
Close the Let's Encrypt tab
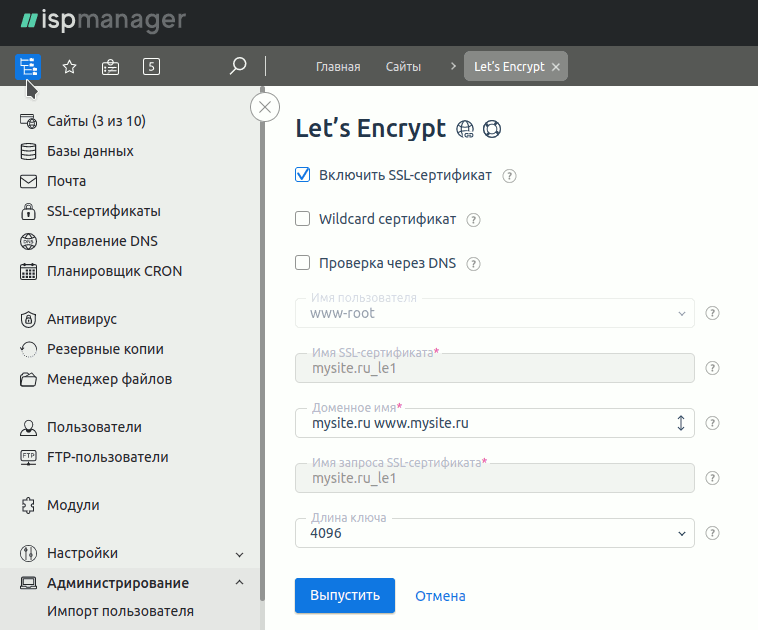point(556,67)
